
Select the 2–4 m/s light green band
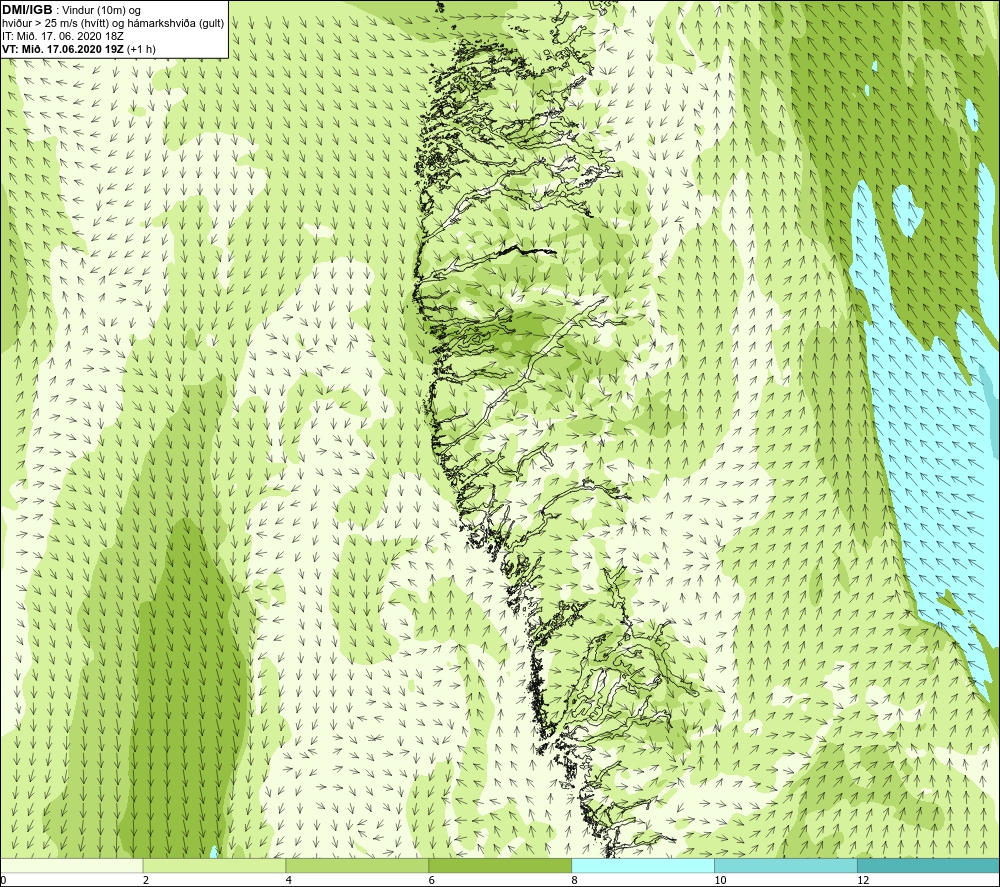click(214, 866)
